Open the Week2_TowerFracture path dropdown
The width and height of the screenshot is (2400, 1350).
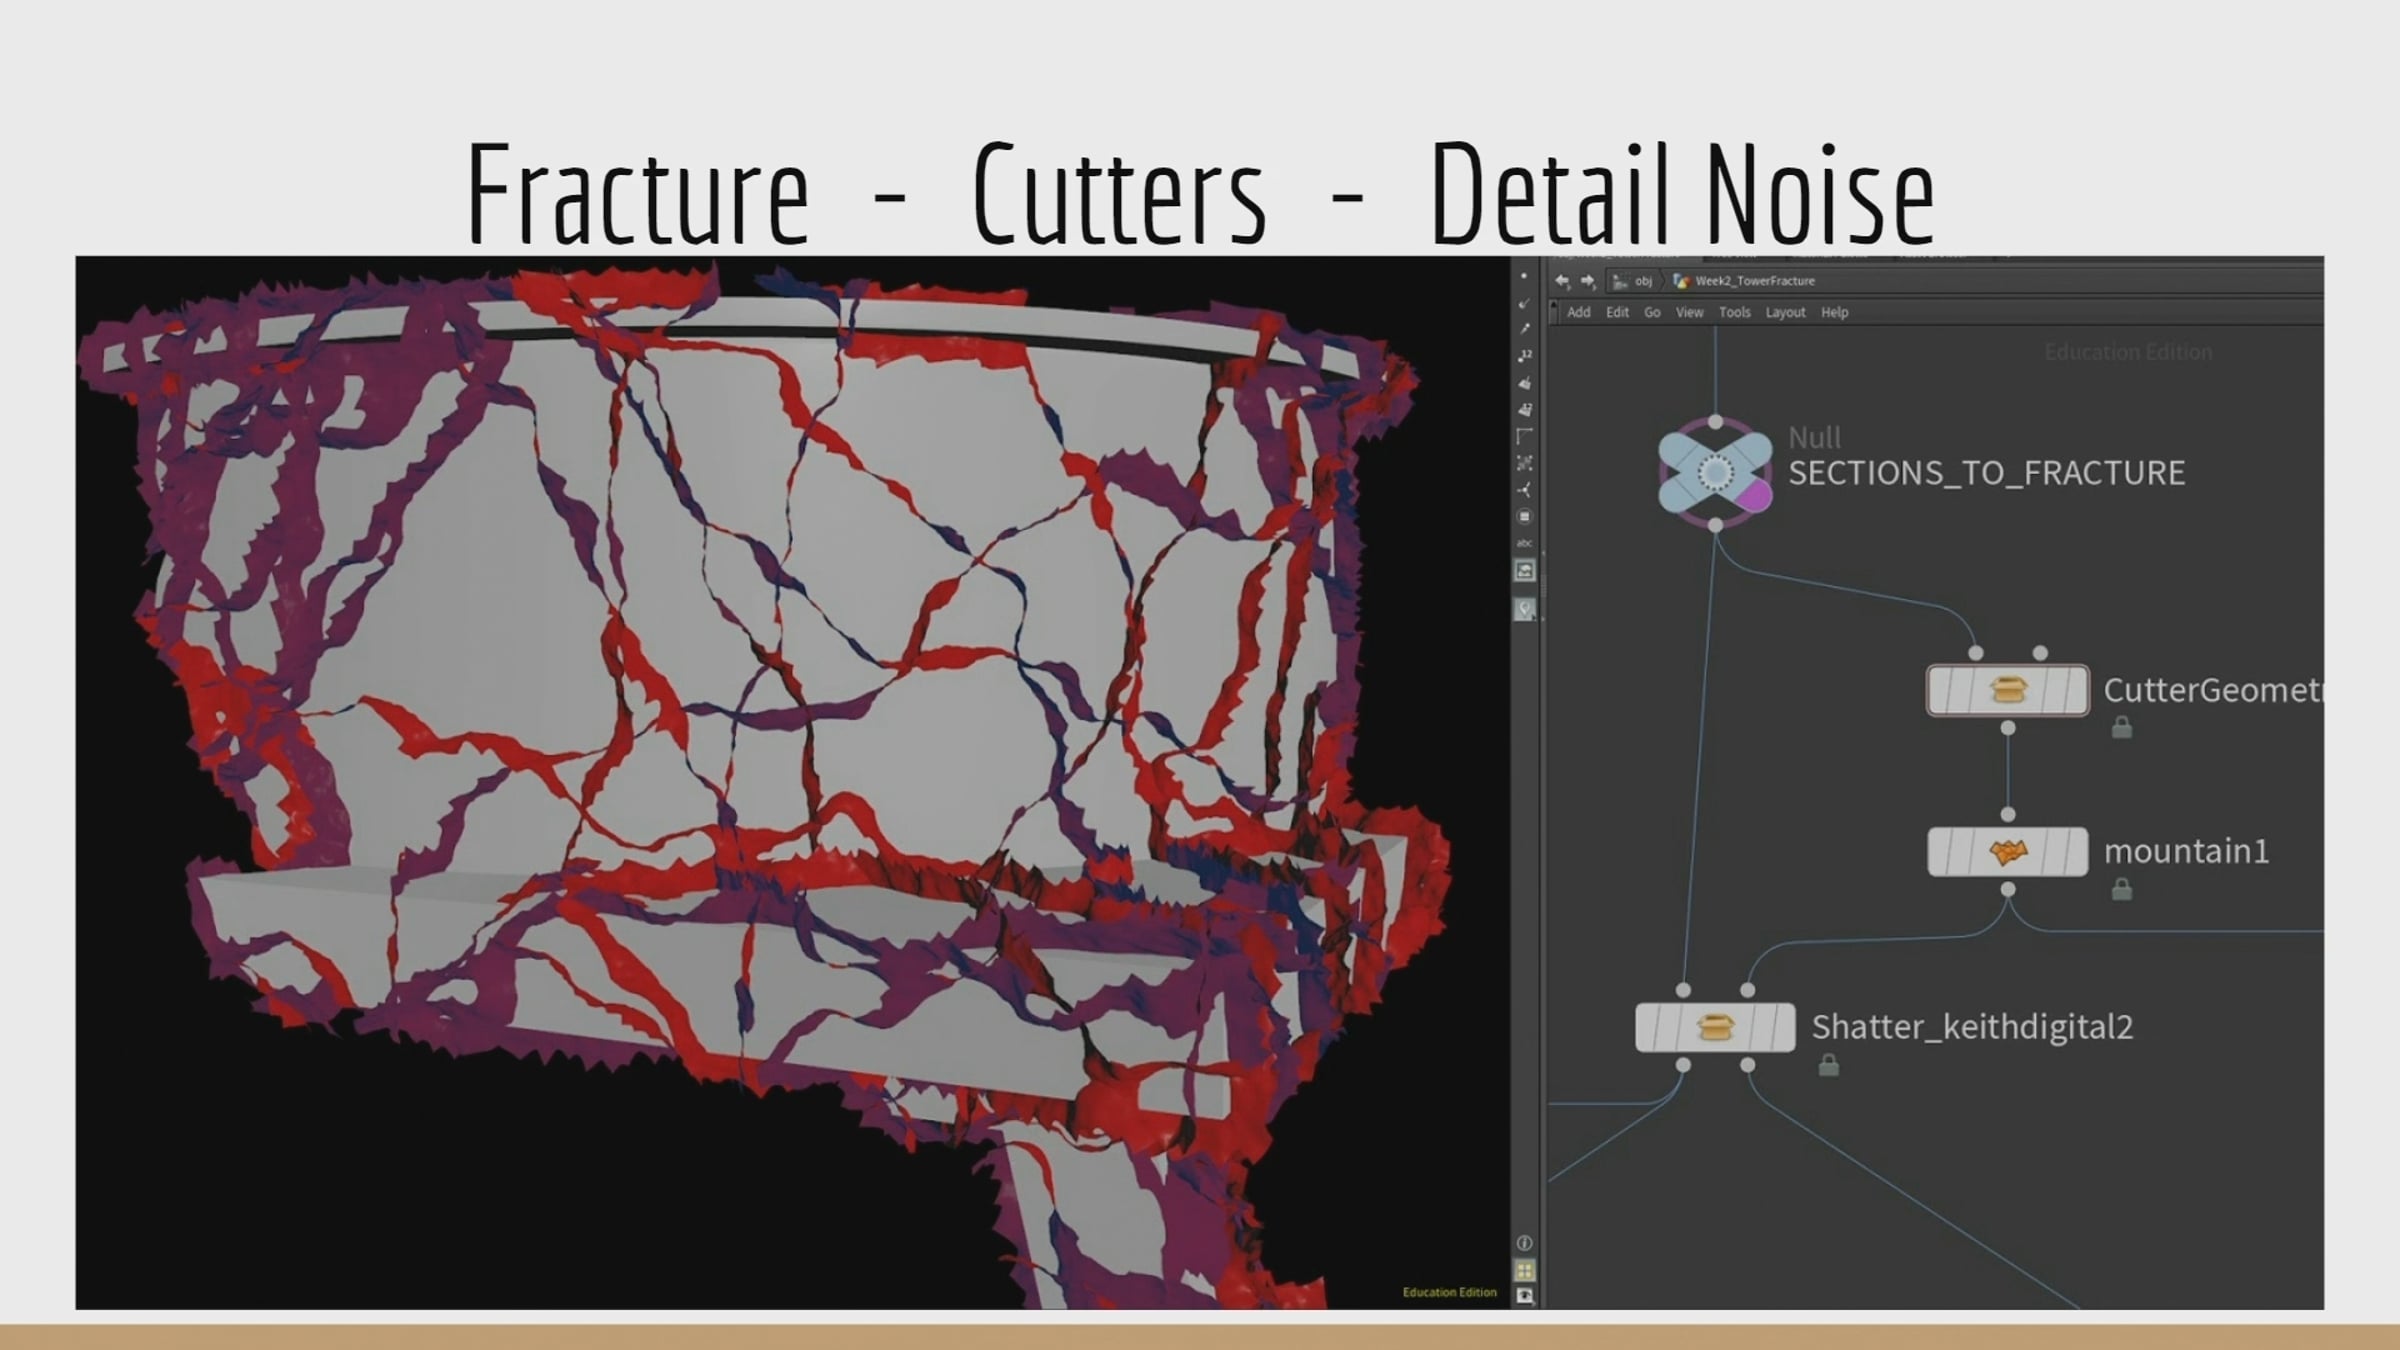pos(1754,281)
